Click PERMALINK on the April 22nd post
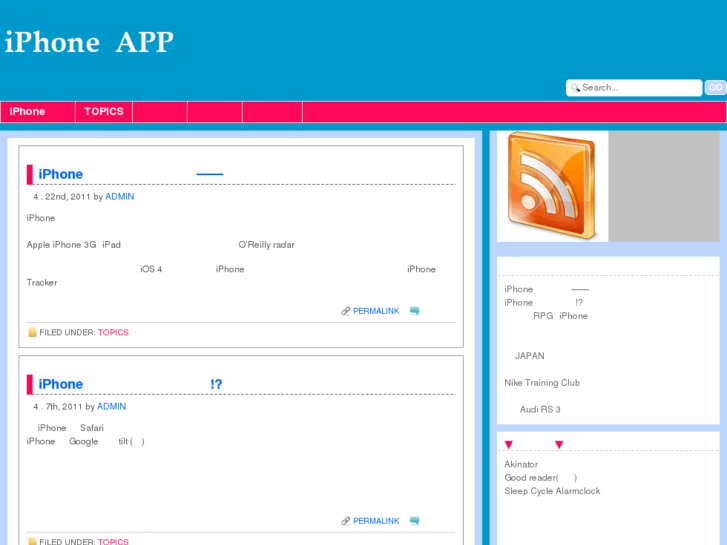The width and height of the screenshot is (727, 545). tap(376, 311)
